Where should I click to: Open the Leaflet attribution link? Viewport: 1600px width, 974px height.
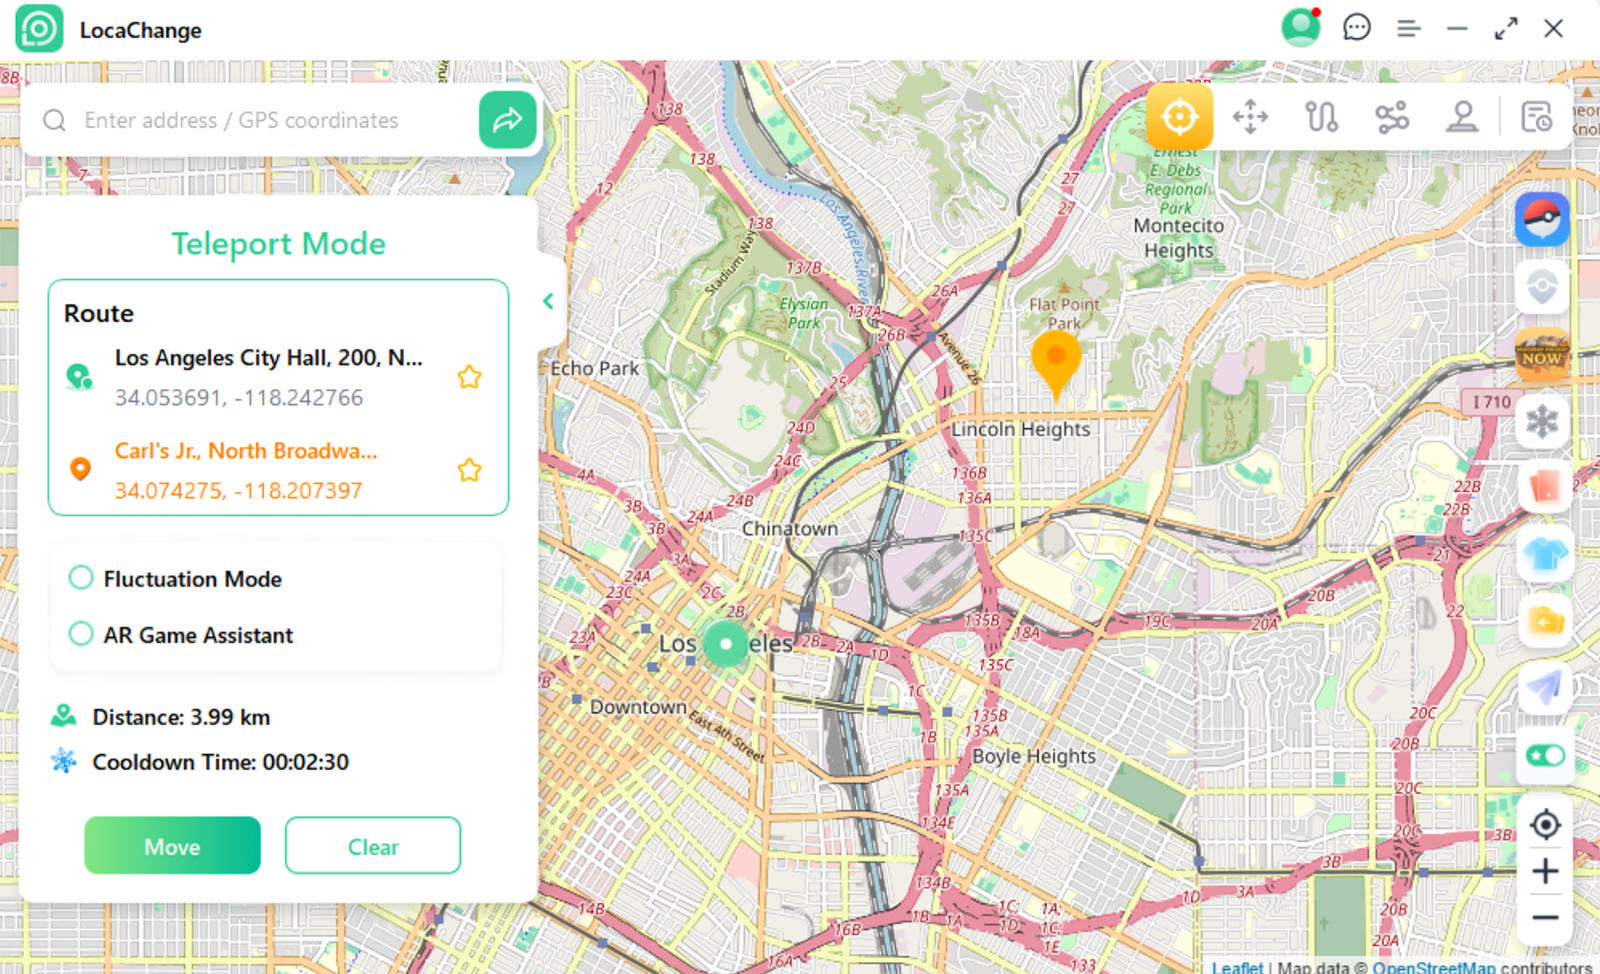coord(1237,966)
